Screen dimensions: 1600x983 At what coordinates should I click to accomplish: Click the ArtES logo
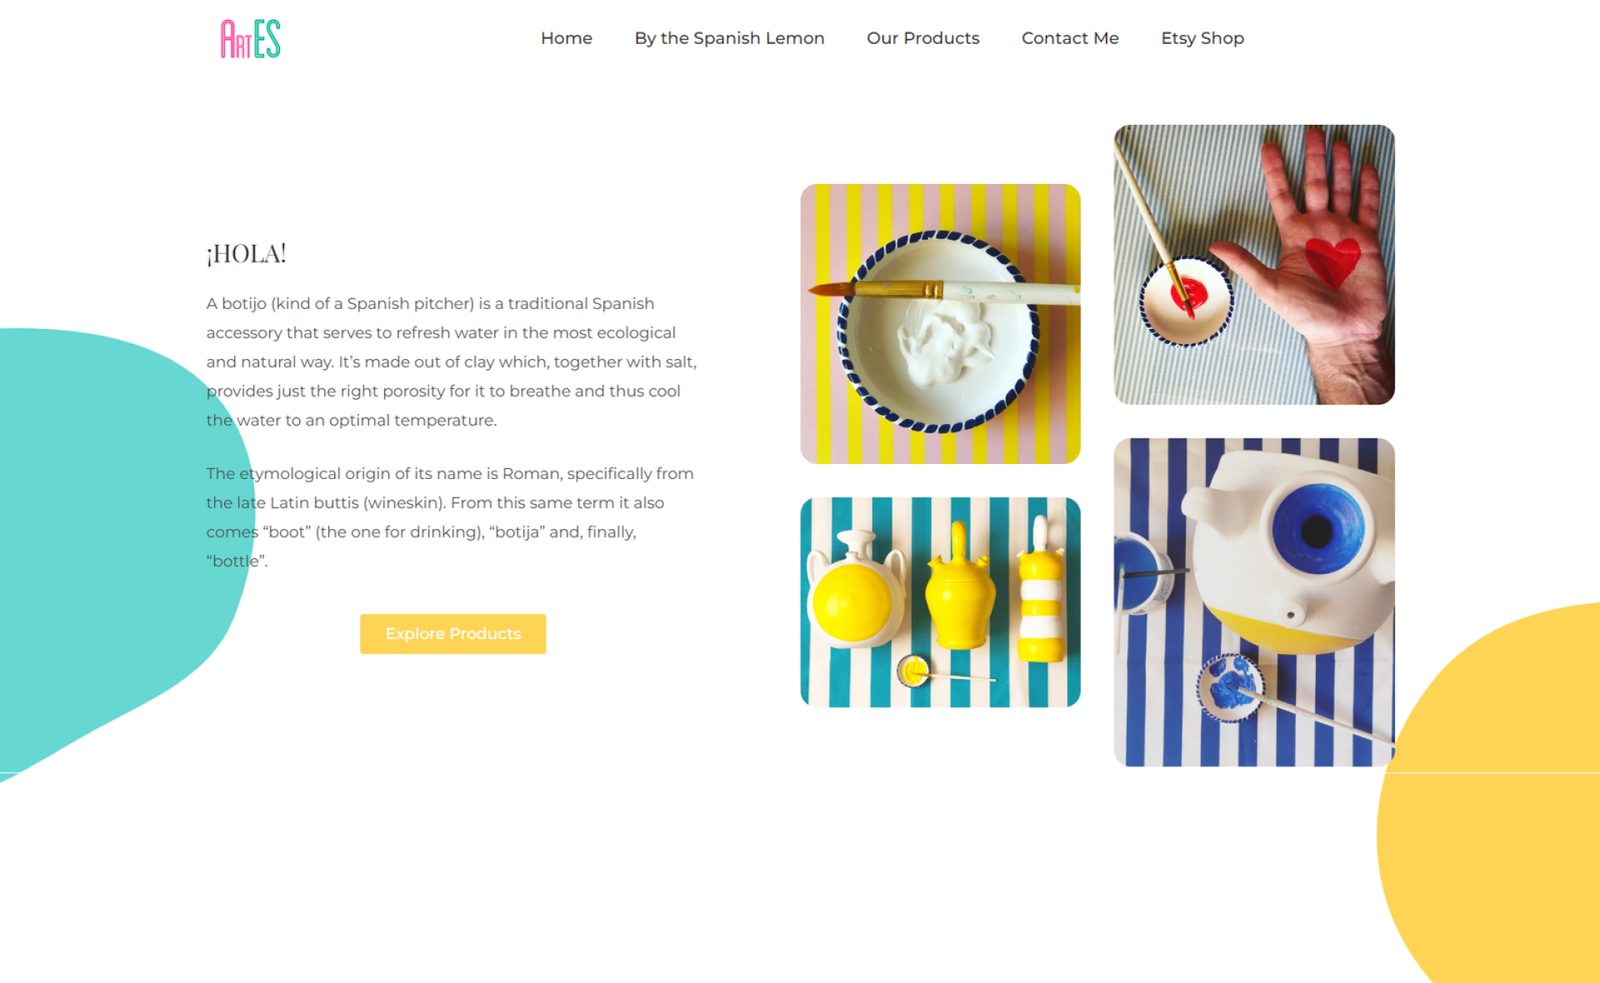pos(250,39)
